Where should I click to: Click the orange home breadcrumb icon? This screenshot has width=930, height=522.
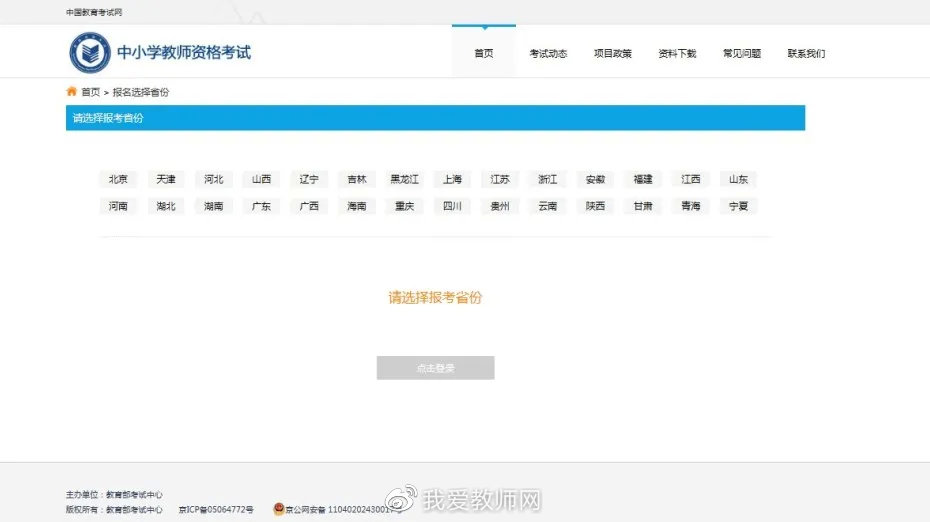(x=72, y=91)
